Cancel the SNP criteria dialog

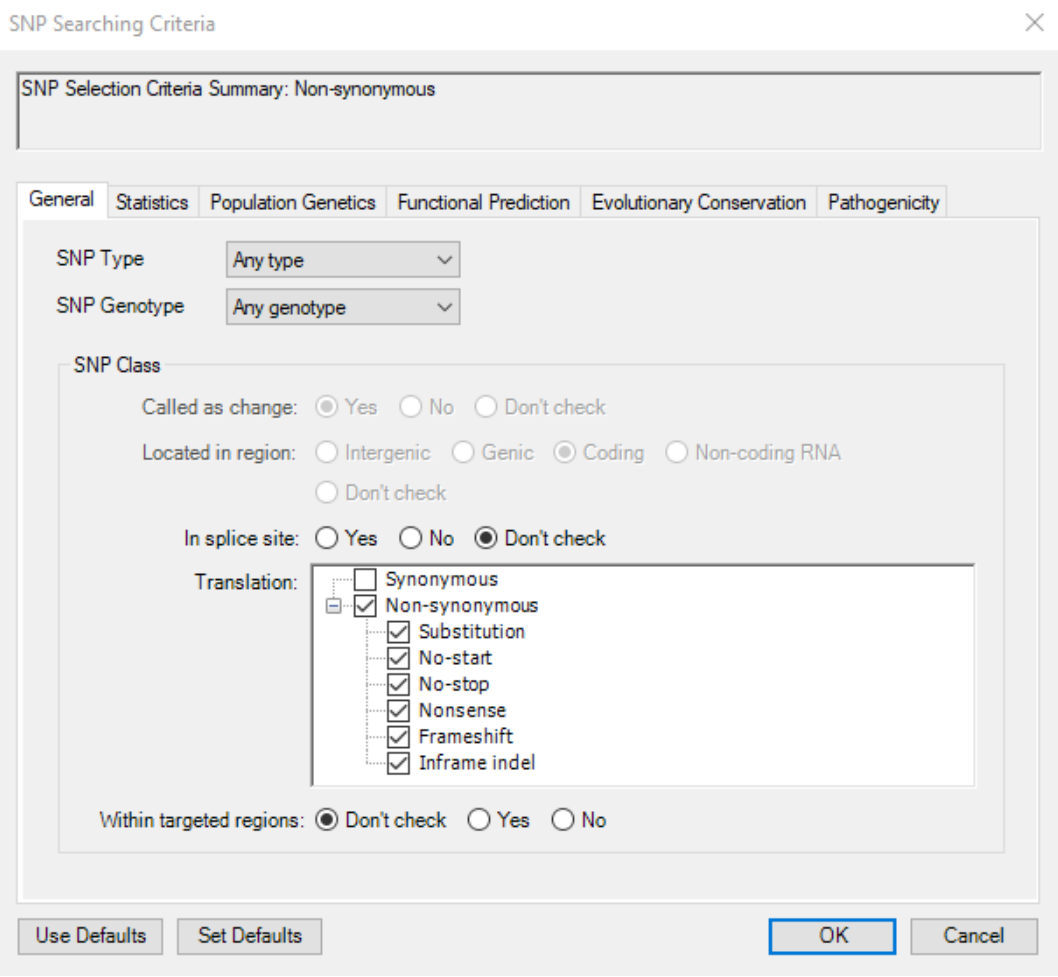[974, 936]
